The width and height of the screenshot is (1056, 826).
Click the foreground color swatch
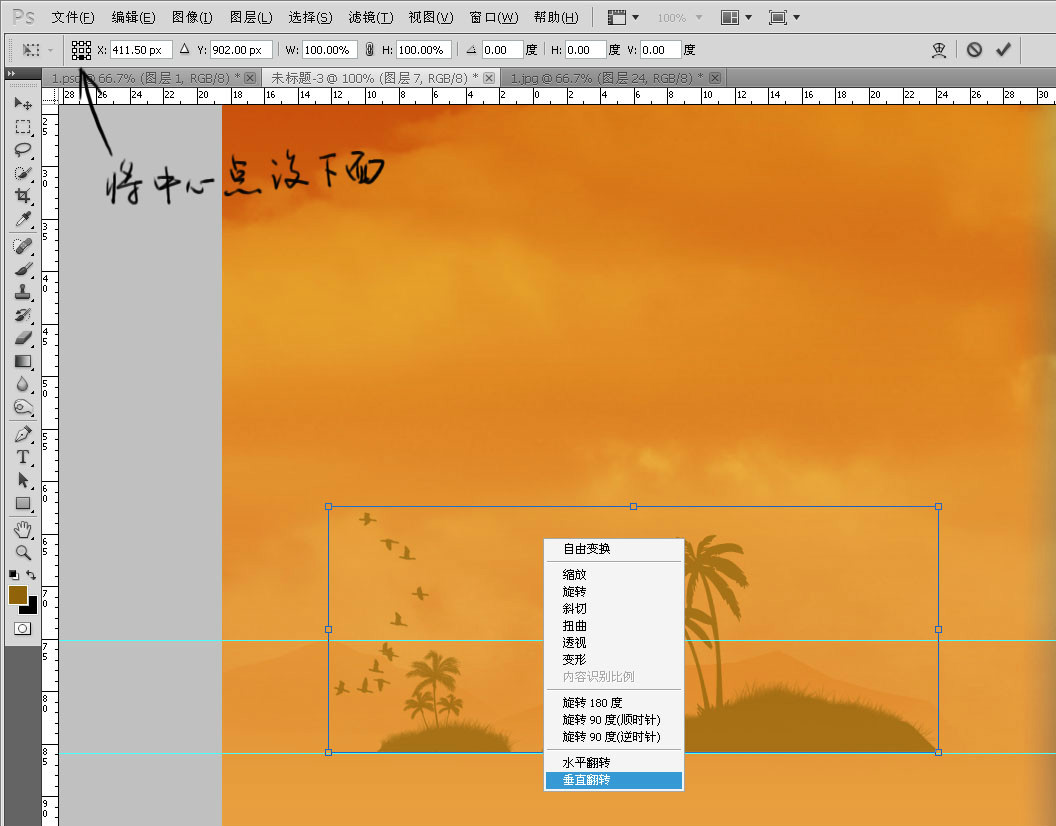(x=18, y=595)
